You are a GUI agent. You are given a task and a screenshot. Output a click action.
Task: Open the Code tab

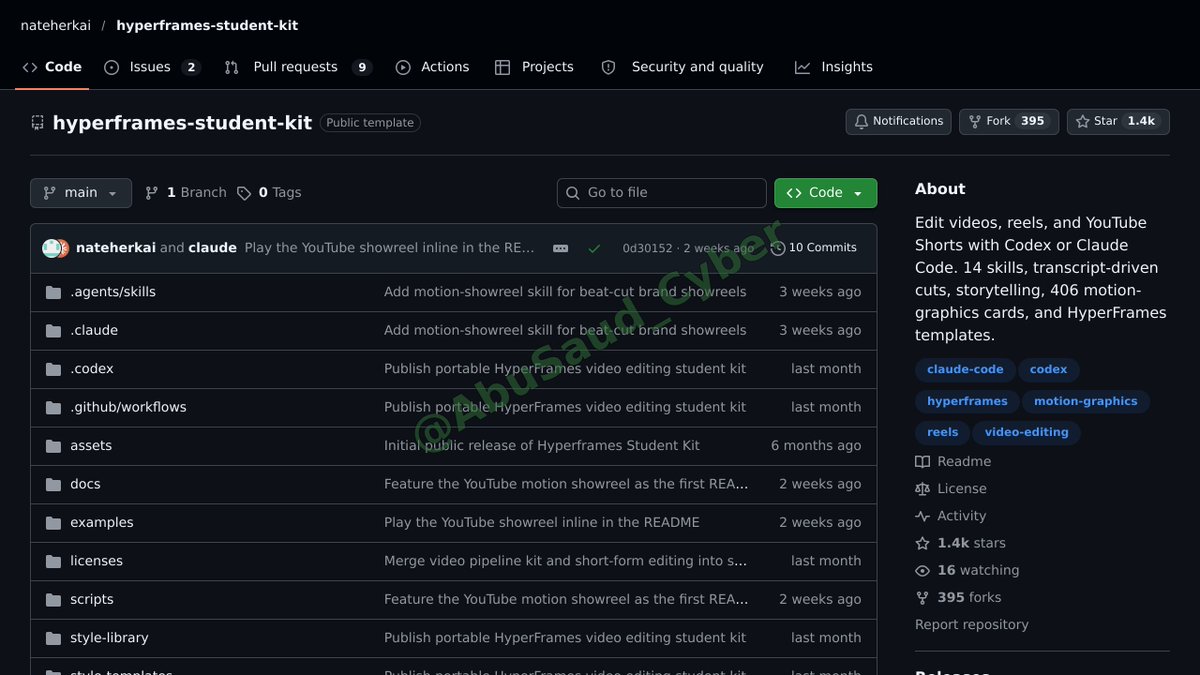pos(52,67)
